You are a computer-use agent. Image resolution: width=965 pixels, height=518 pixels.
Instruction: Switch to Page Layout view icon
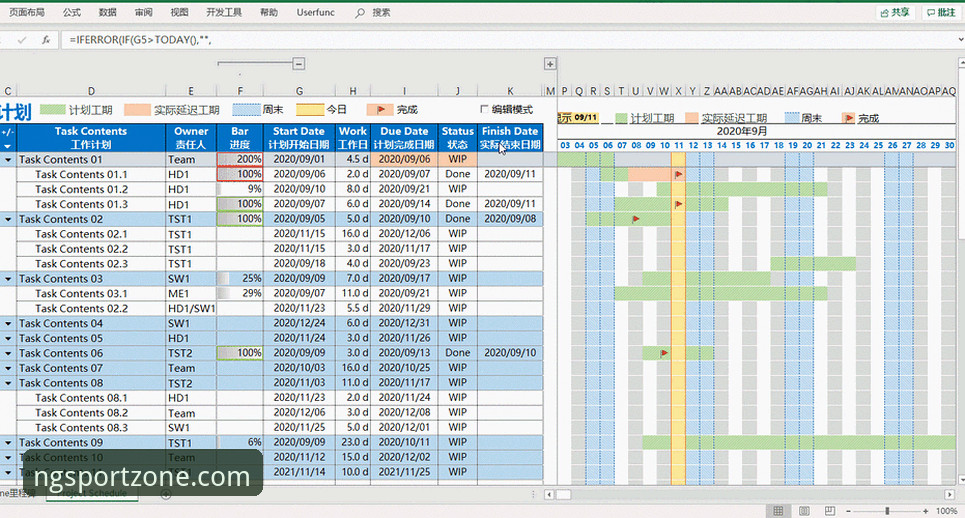(x=804, y=511)
